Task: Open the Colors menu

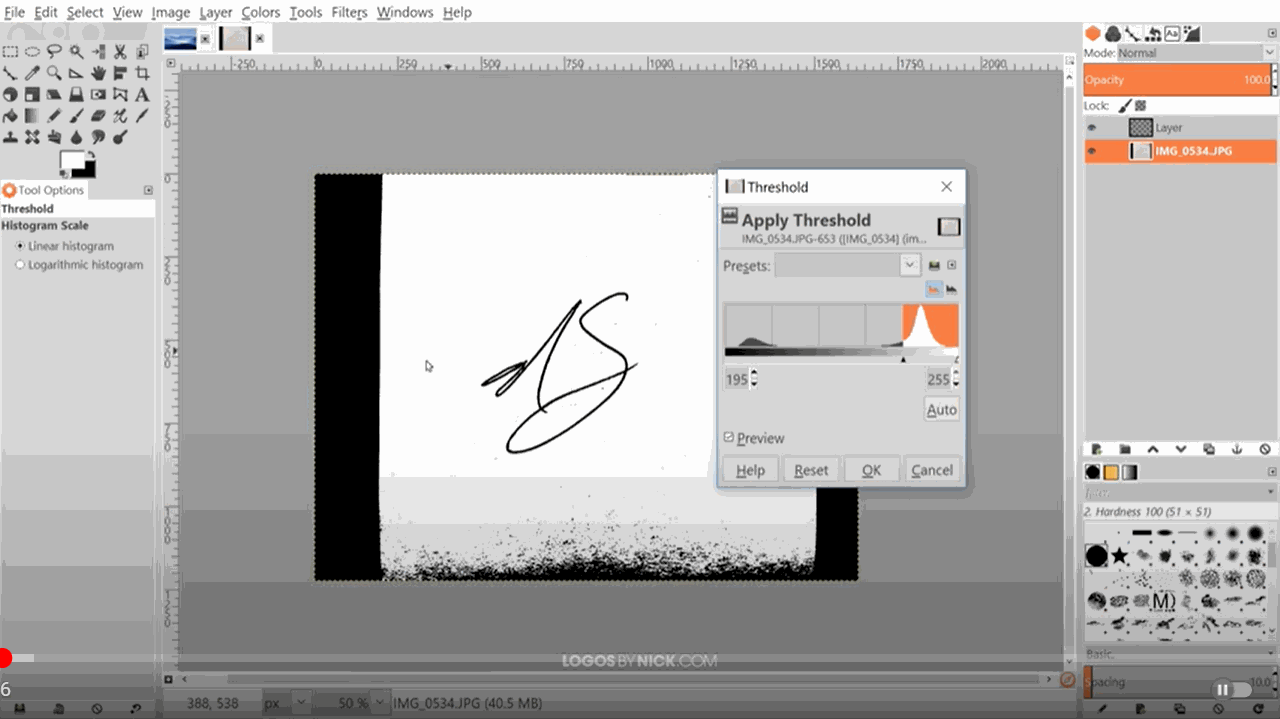Action: click(260, 12)
